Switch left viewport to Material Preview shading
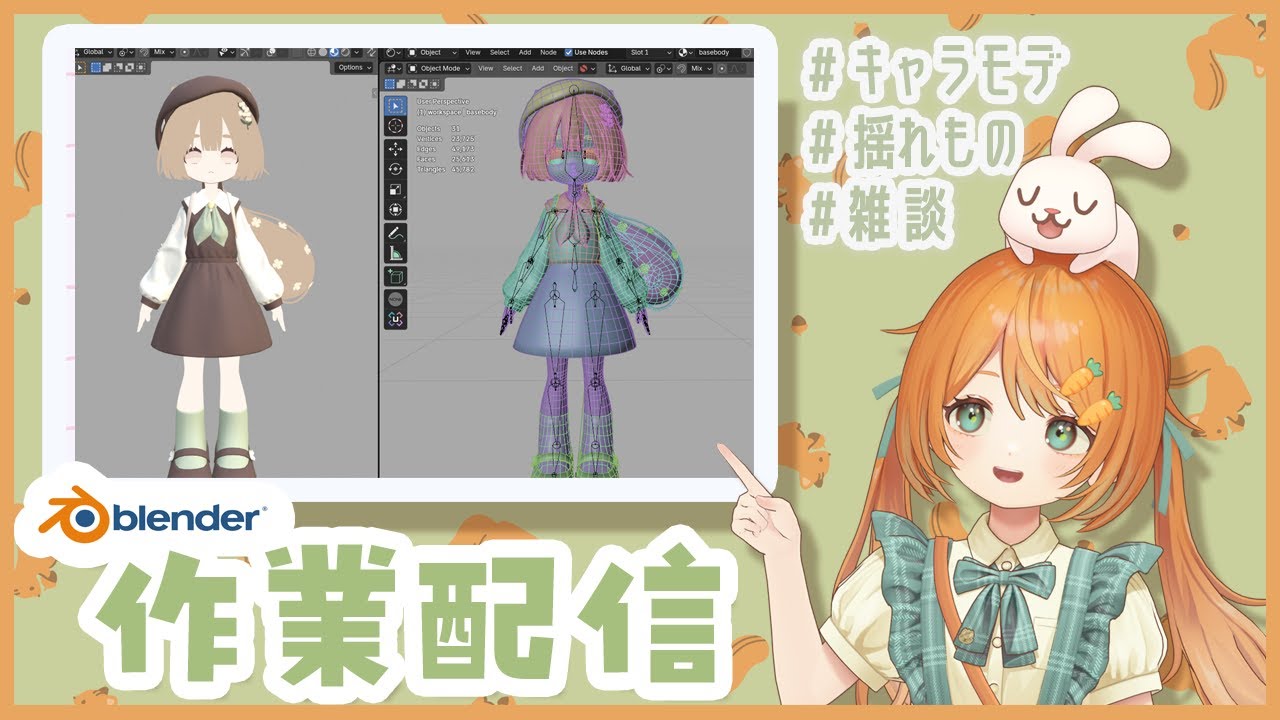The image size is (1280, 720). point(334,52)
